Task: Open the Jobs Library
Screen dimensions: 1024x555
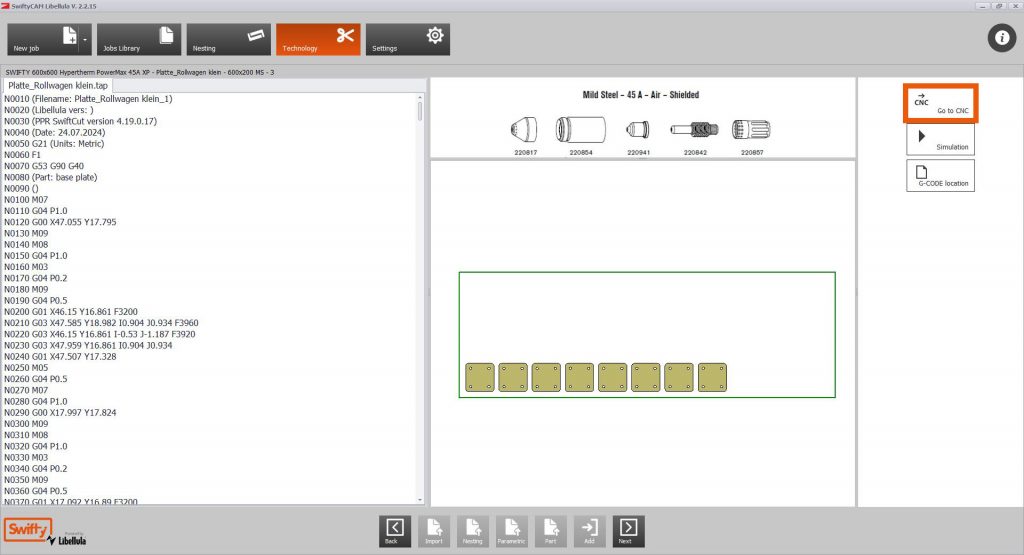Action: pyautogui.click(x=139, y=39)
